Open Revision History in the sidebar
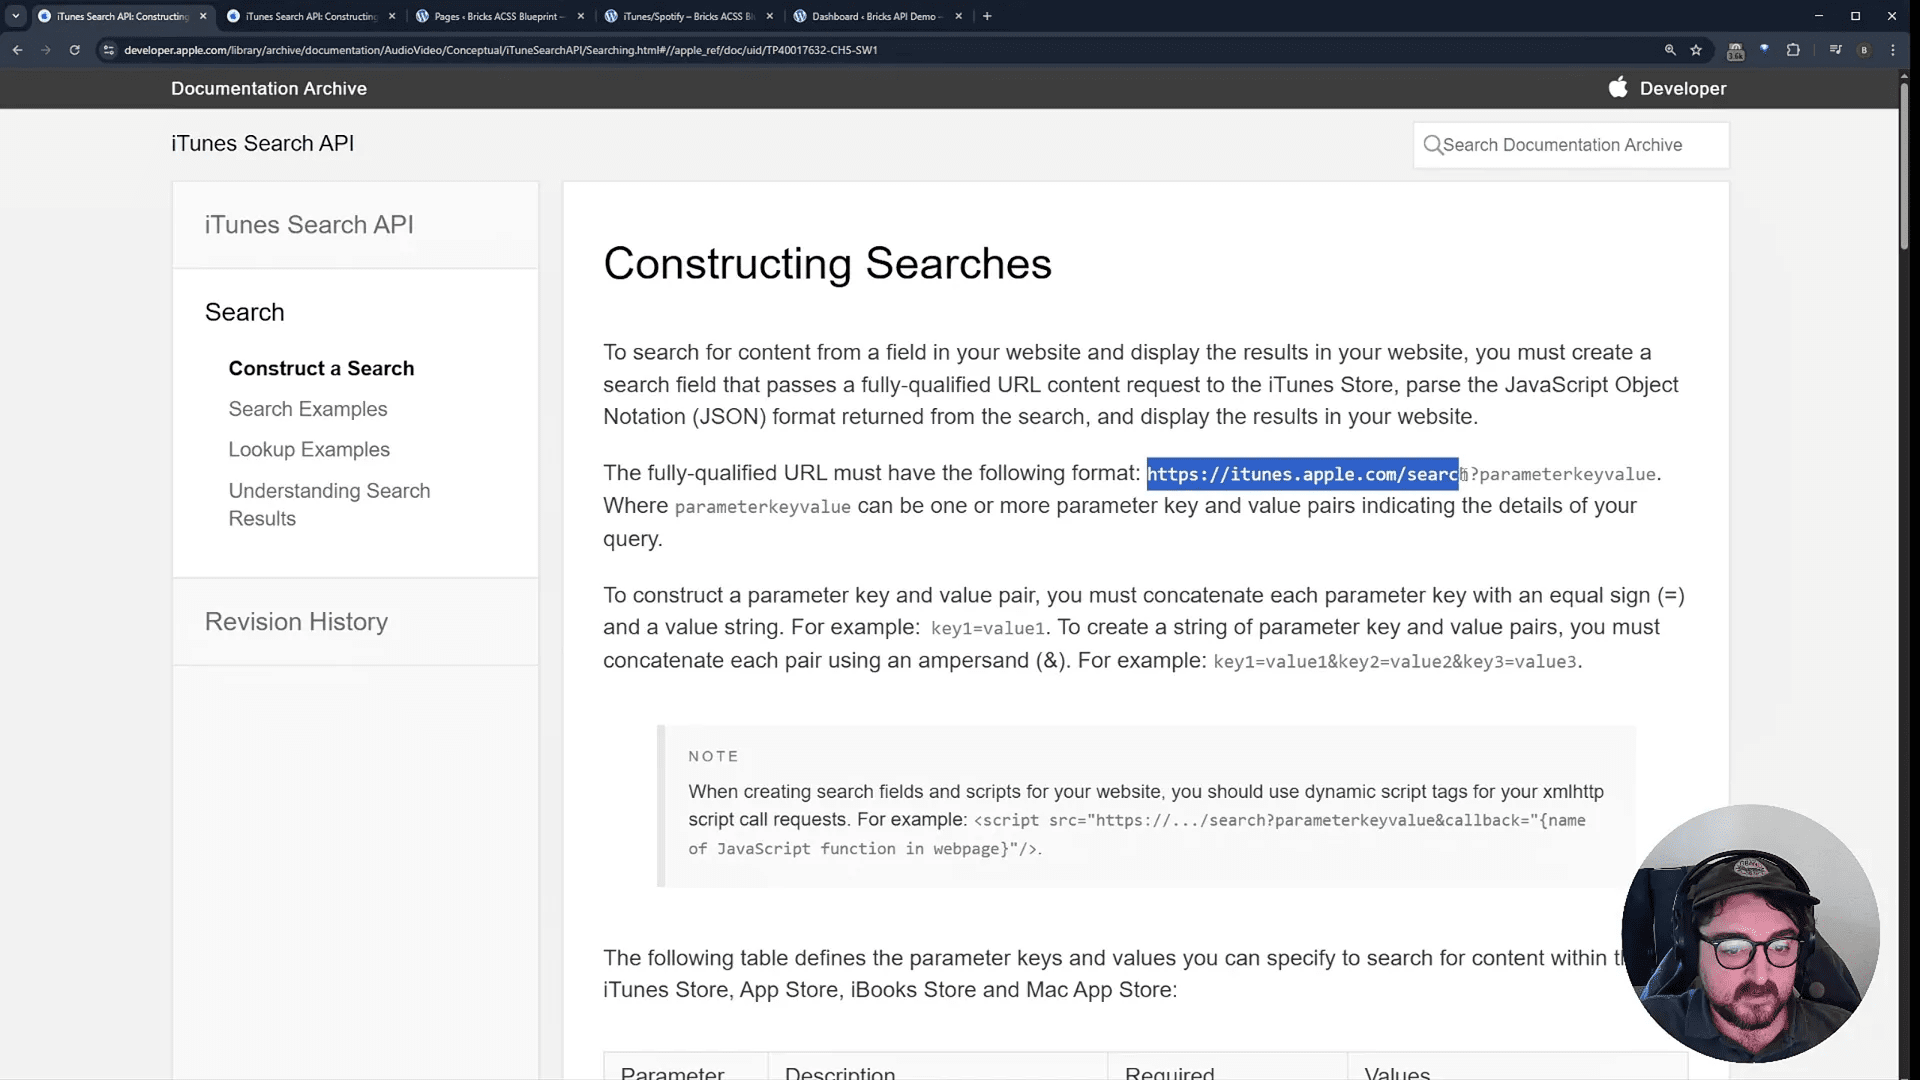 (296, 622)
